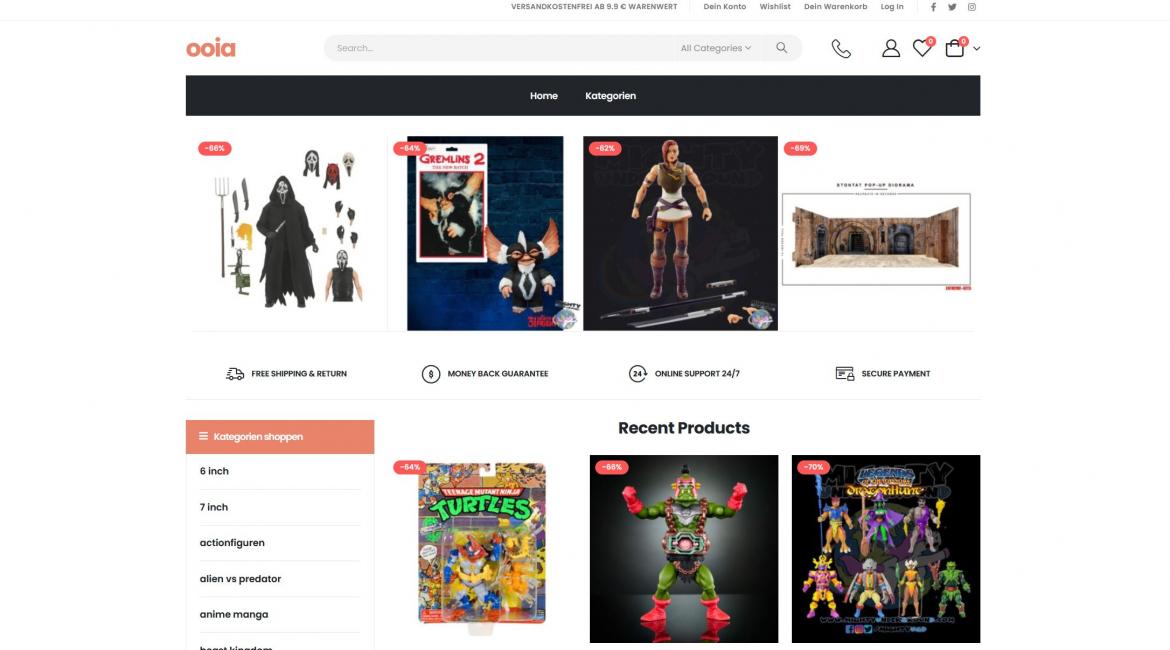Select the anime manga category
This screenshot has height=650, width=1170.
point(234,614)
